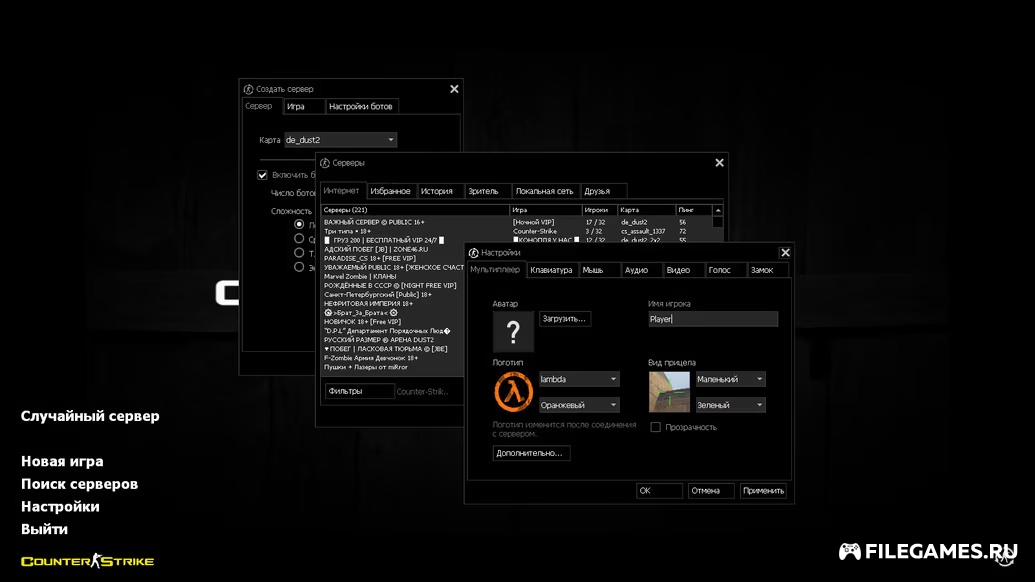1035x582 pixels.
Task: Click the Загрузить... avatar button
Action: click(x=564, y=319)
